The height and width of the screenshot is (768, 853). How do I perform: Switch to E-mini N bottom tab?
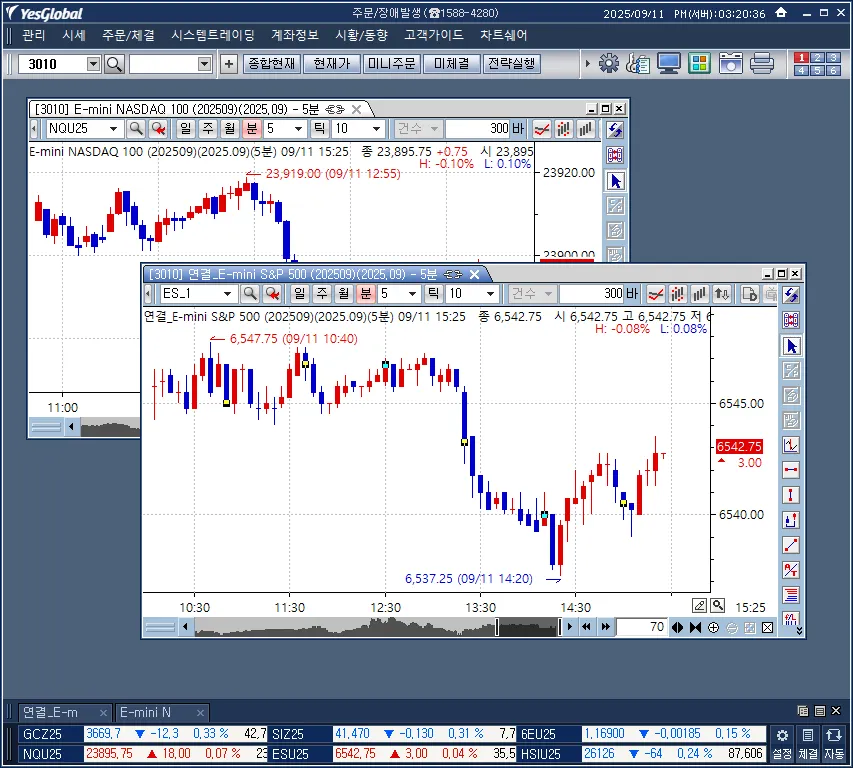point(162,713)
